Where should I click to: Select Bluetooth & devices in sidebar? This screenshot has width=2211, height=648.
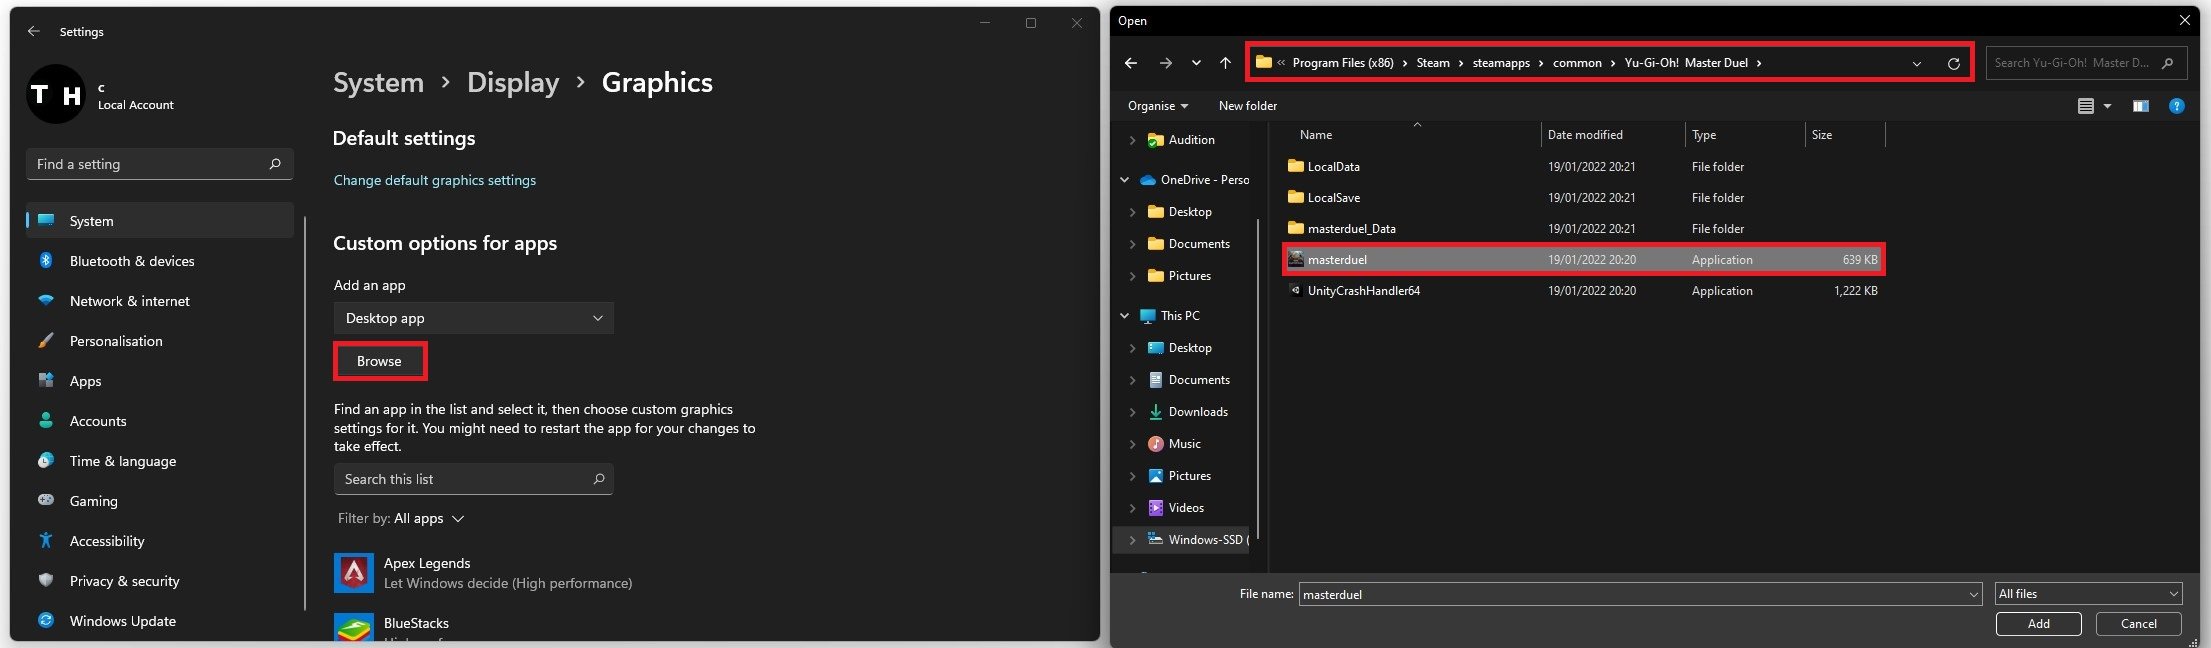132,261
